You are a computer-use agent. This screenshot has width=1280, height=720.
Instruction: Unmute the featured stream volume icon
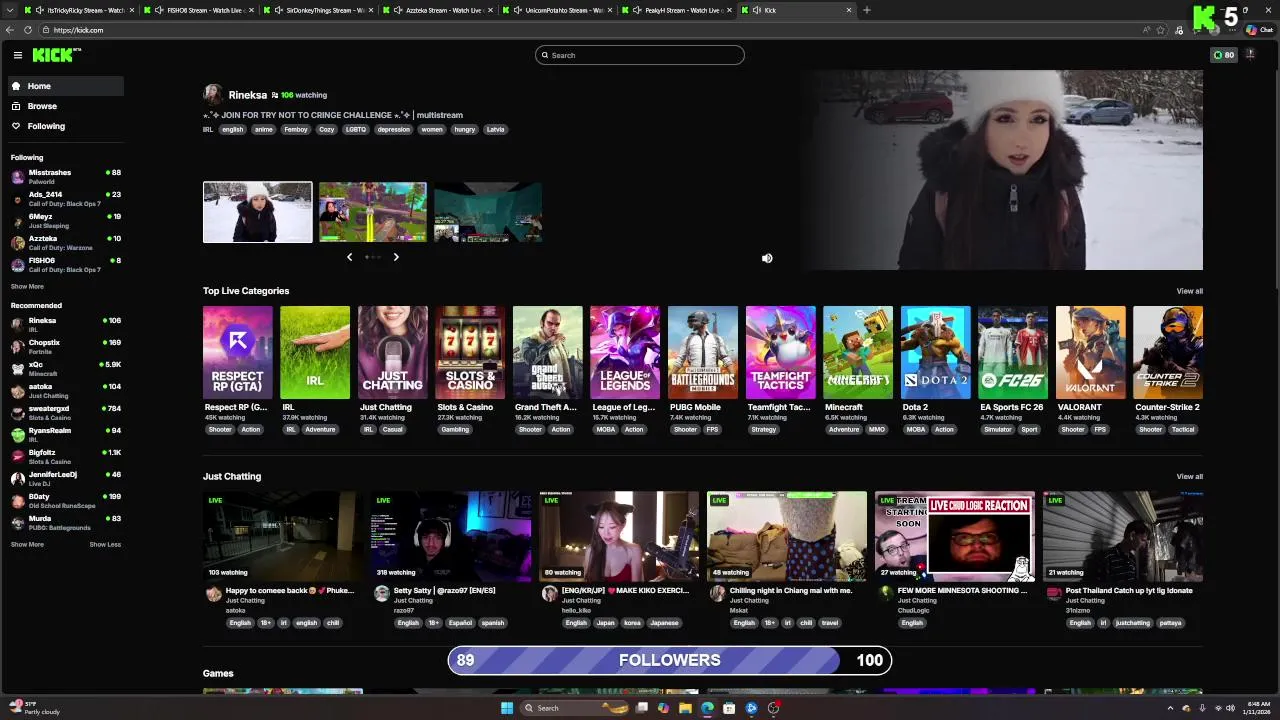click(x=767, y=258)
